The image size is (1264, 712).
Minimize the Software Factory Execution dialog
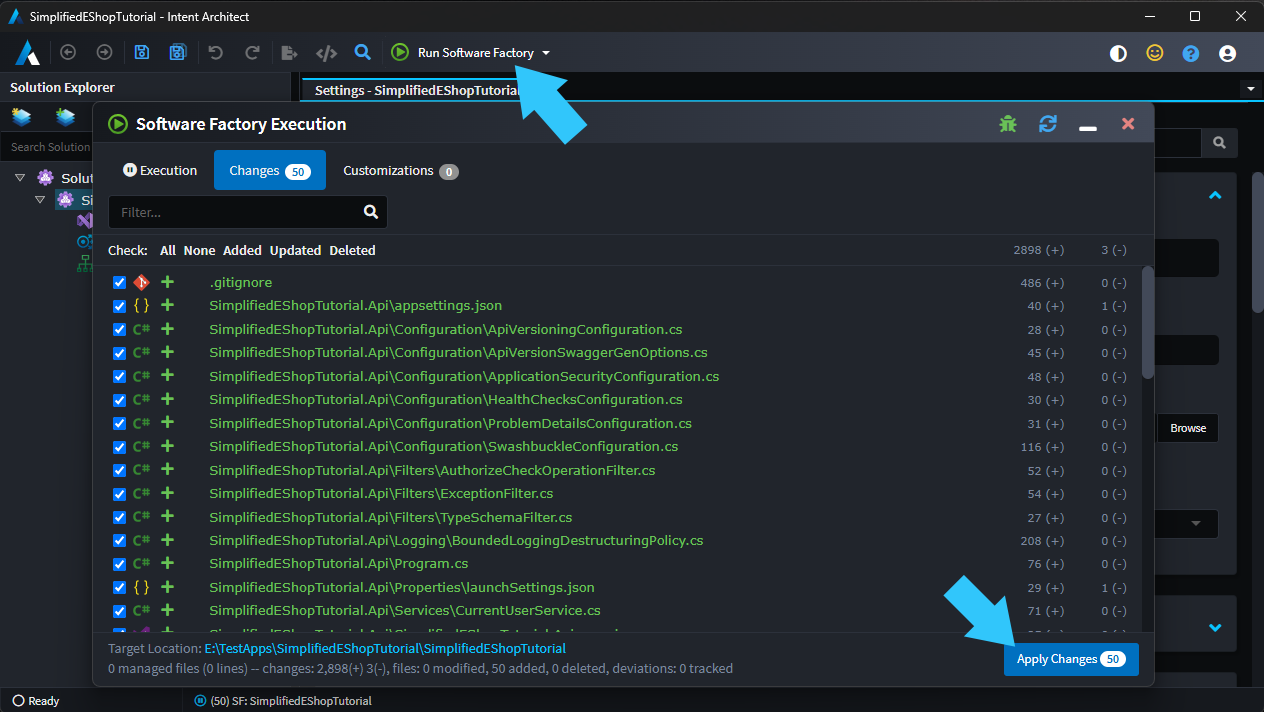click(1088, 128)
